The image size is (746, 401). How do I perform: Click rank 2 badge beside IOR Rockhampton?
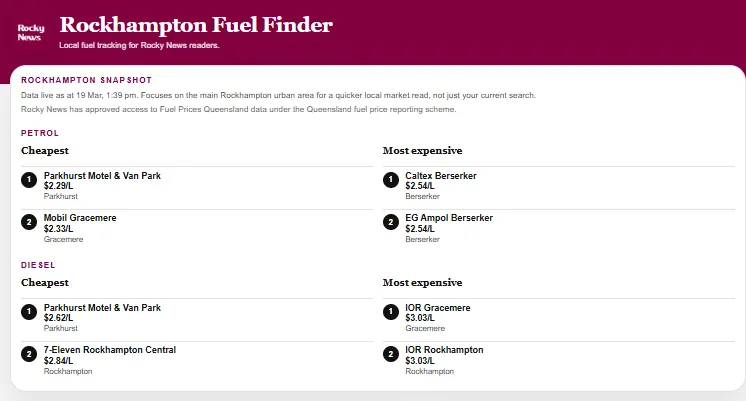391,354
